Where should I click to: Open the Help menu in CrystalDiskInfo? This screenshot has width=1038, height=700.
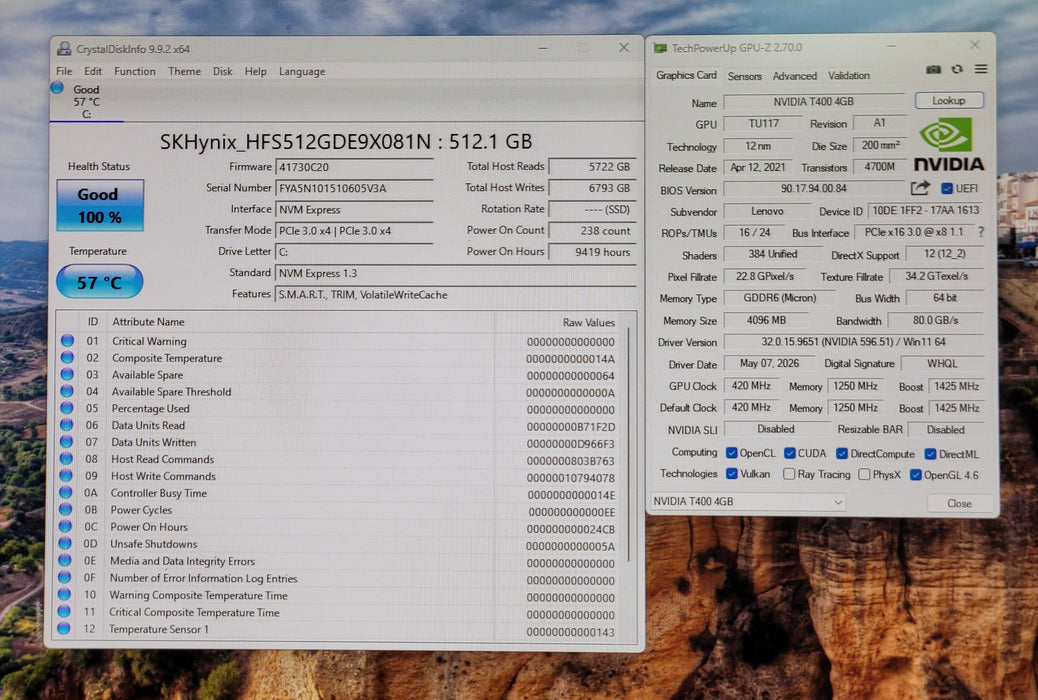(256, 71)
